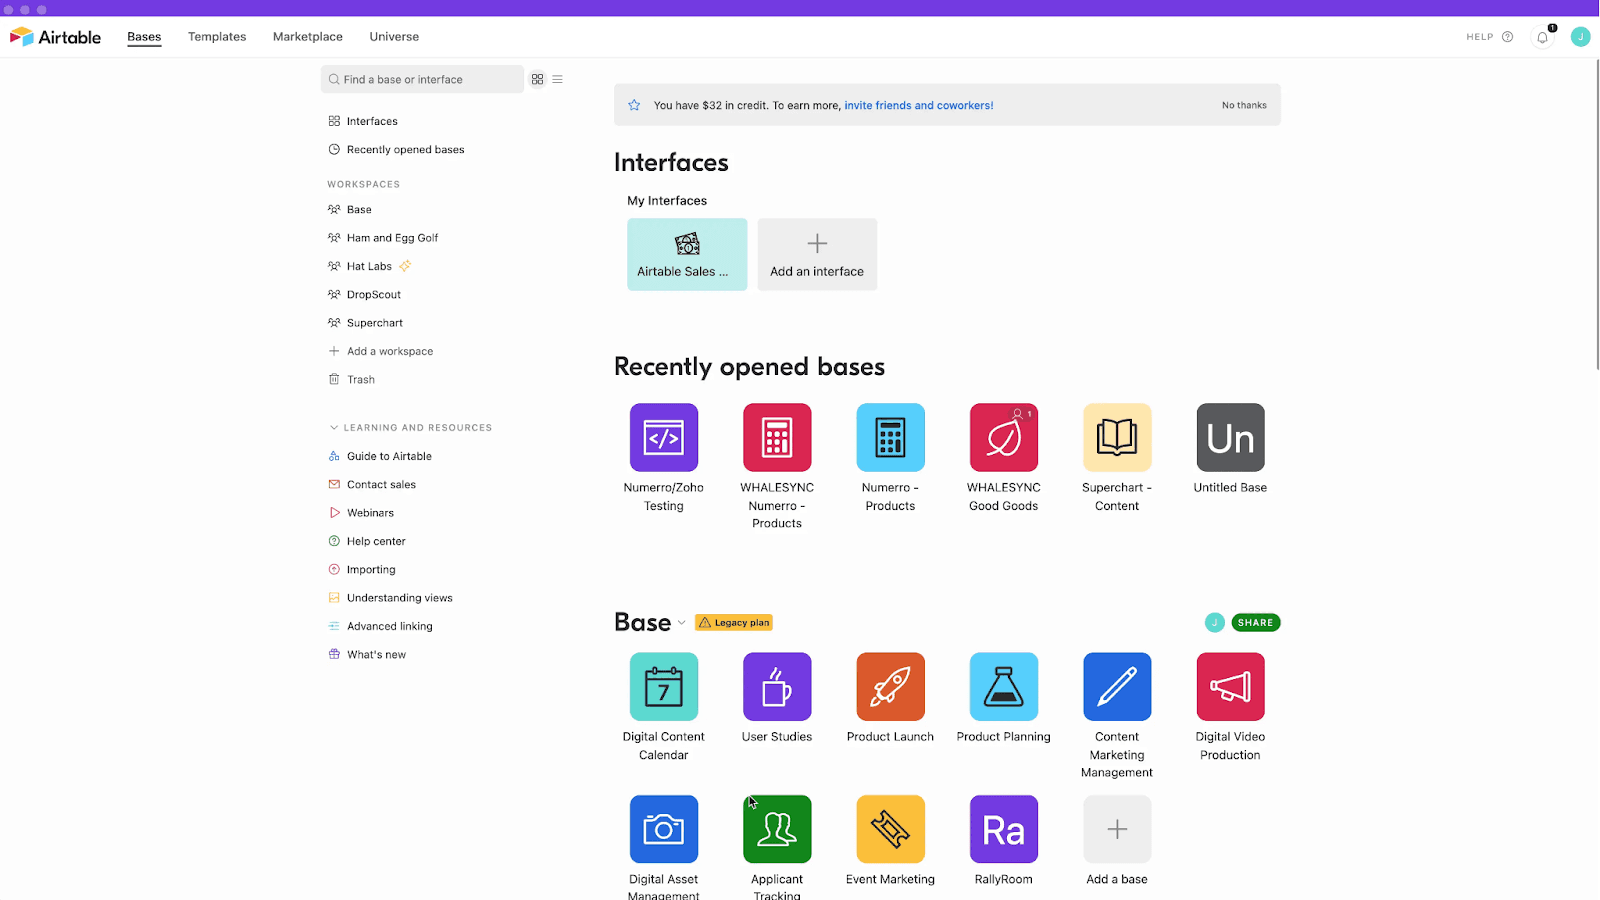Open the user account avatar menu
Screen dimensions: 1600x900
tap(1580, 37)
